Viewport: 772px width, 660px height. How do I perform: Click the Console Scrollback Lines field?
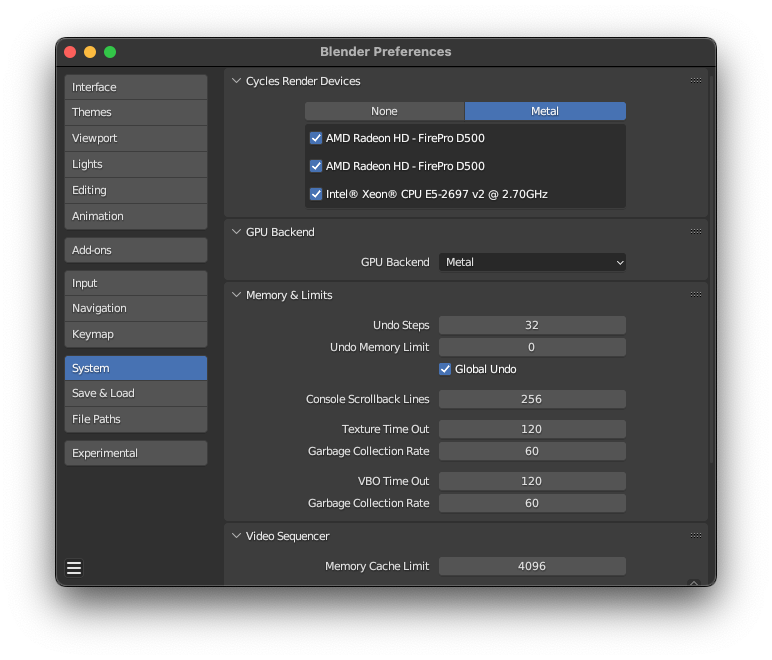[532, 399]
